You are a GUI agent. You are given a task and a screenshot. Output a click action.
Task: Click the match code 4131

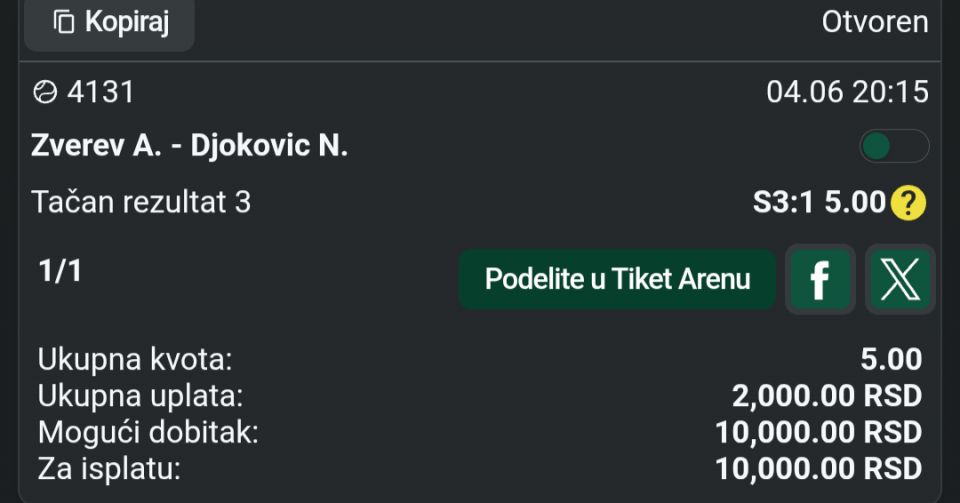(x=100, y=92)
